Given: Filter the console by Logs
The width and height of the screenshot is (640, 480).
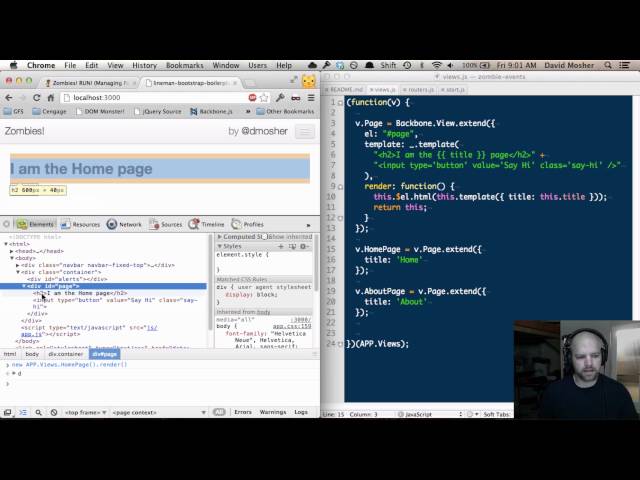Looking at the screenshot, I should click(301, 412).
